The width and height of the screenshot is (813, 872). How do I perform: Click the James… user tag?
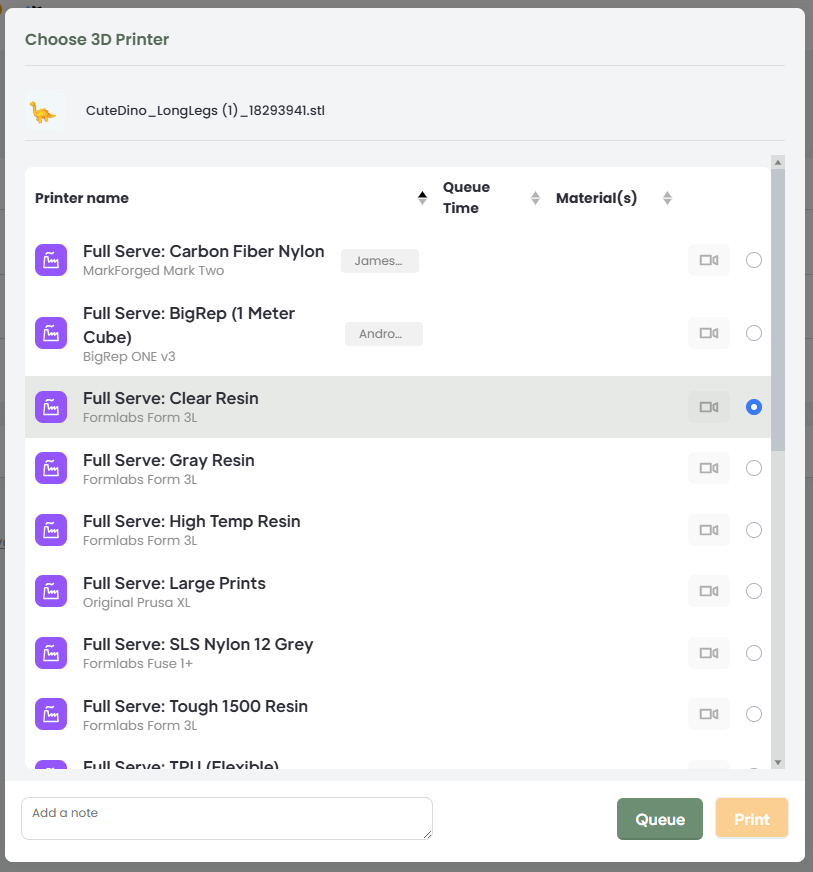[379, 261]
